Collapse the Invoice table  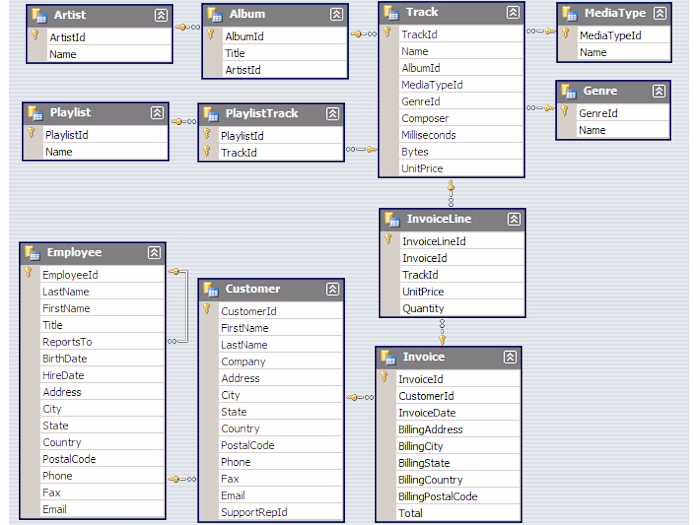510,357
